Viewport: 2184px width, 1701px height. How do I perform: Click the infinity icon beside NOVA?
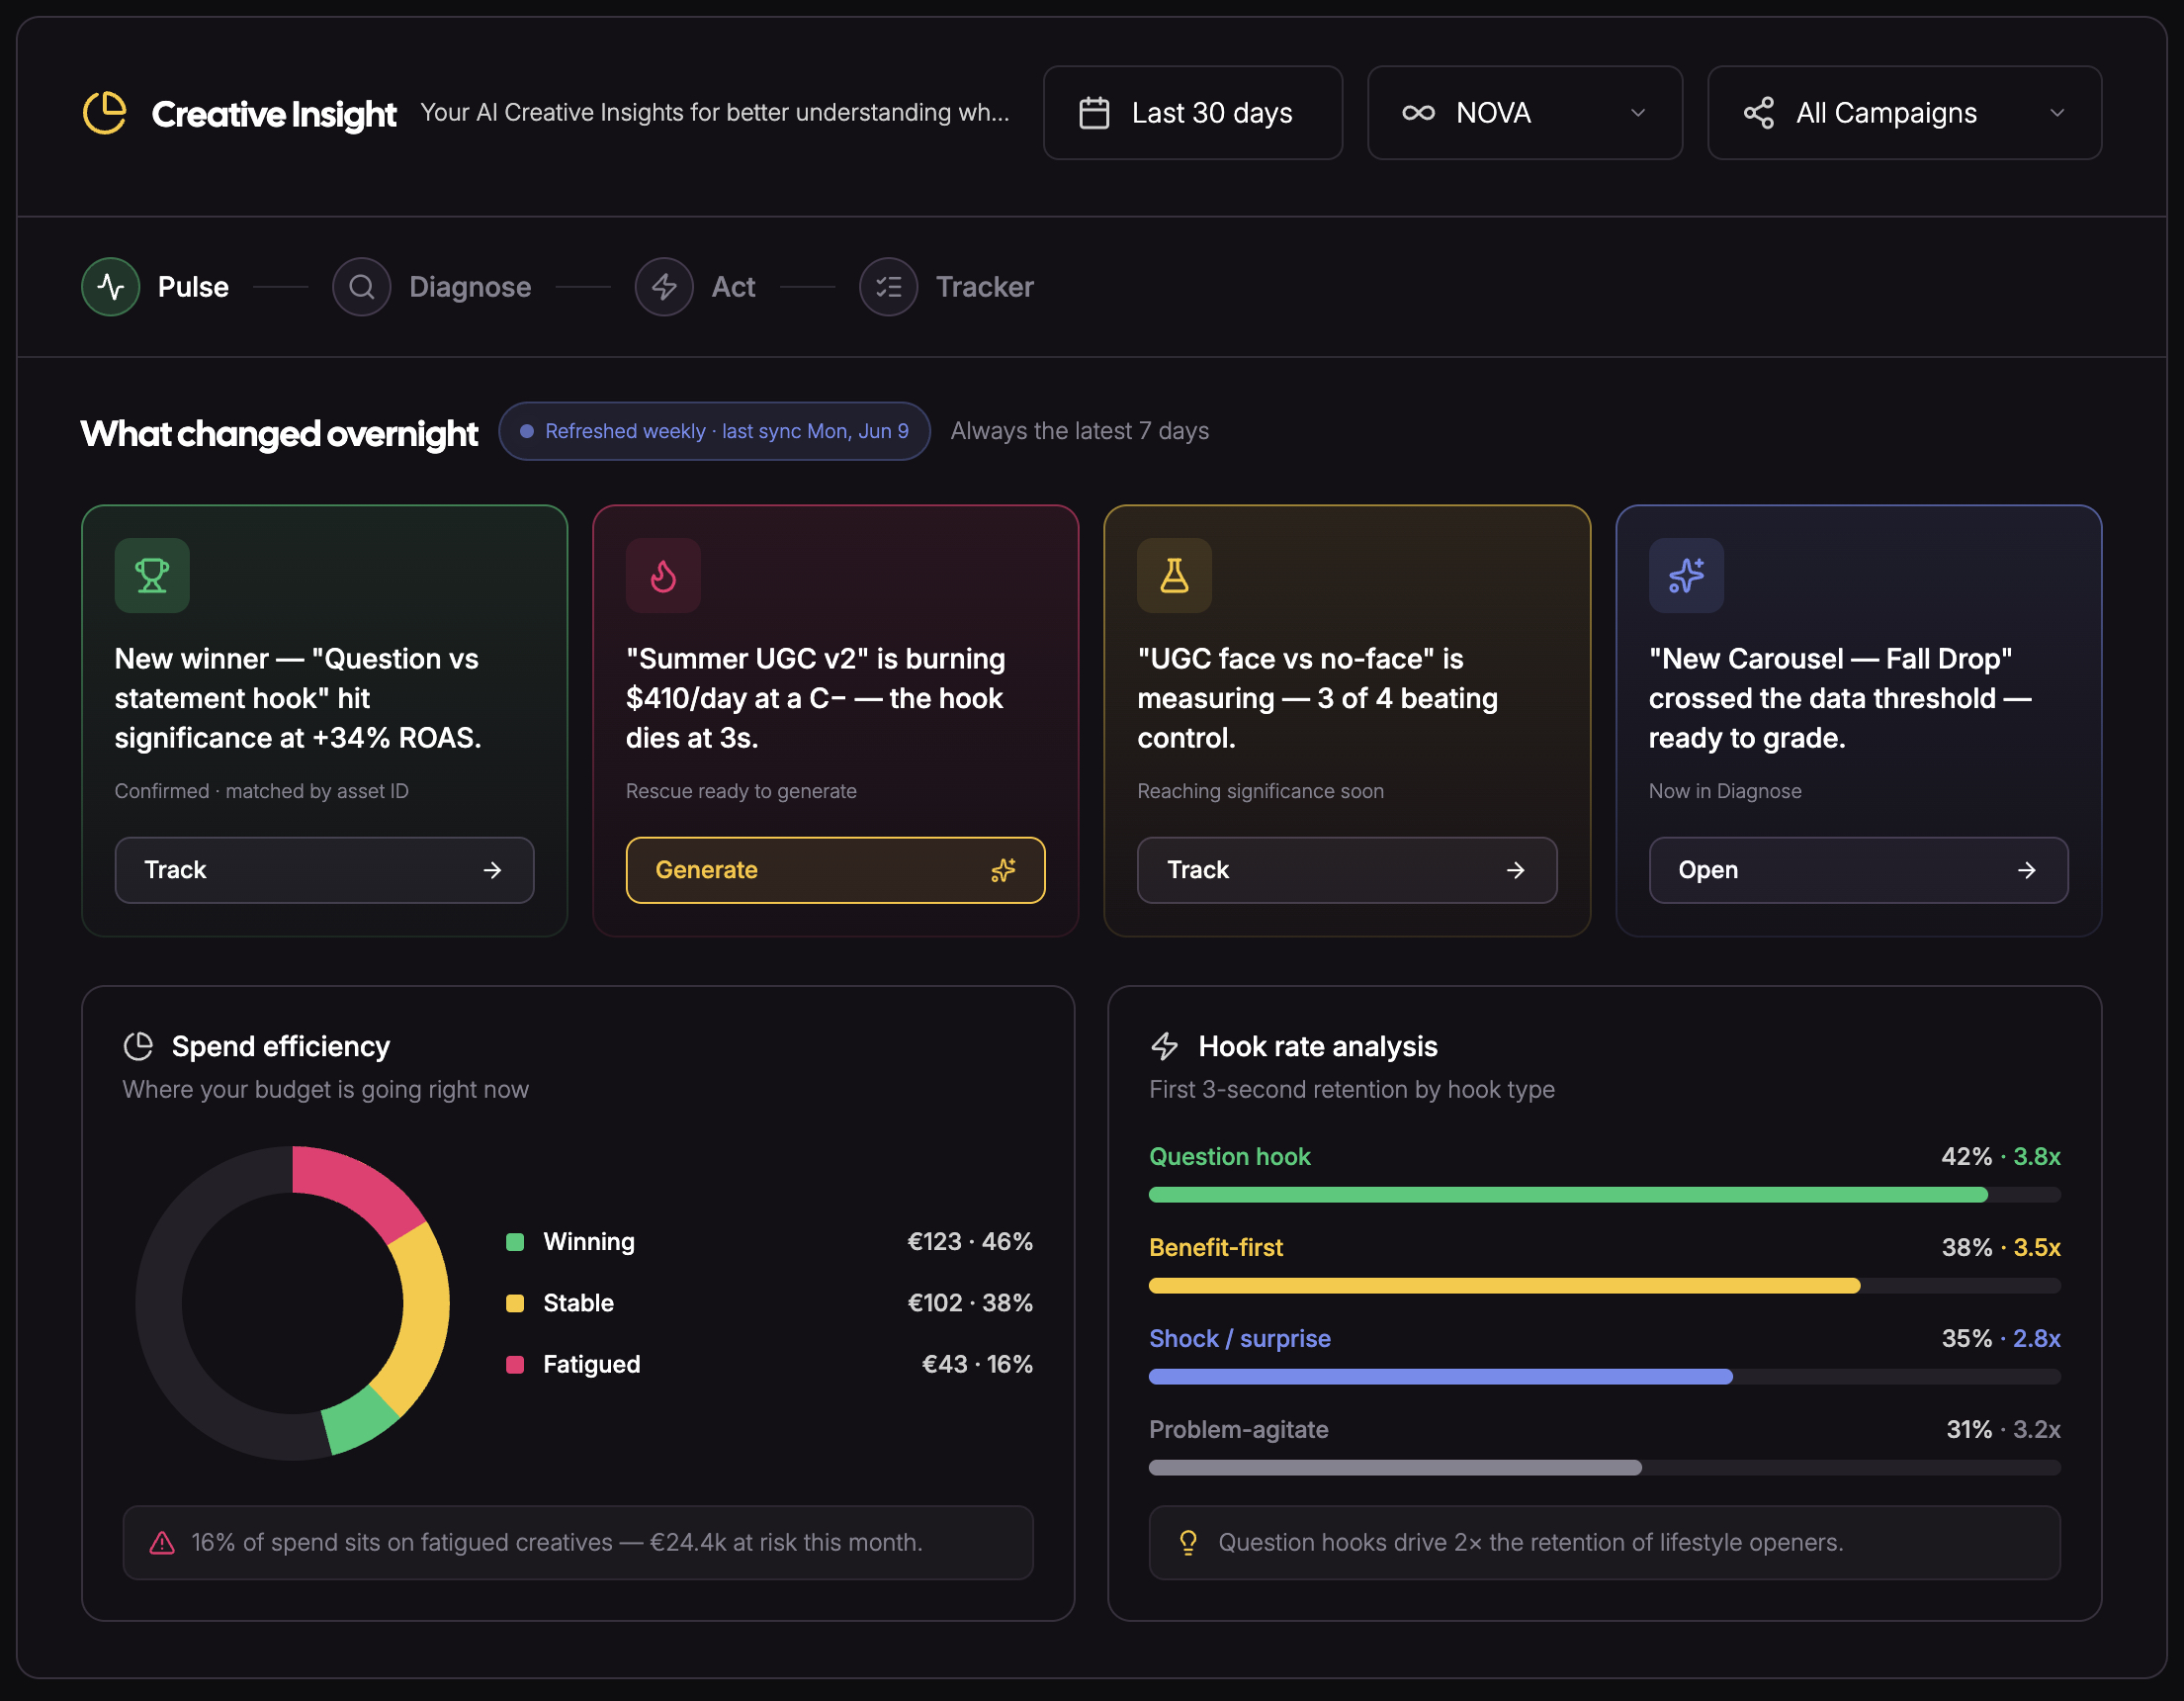[1418, 113]
